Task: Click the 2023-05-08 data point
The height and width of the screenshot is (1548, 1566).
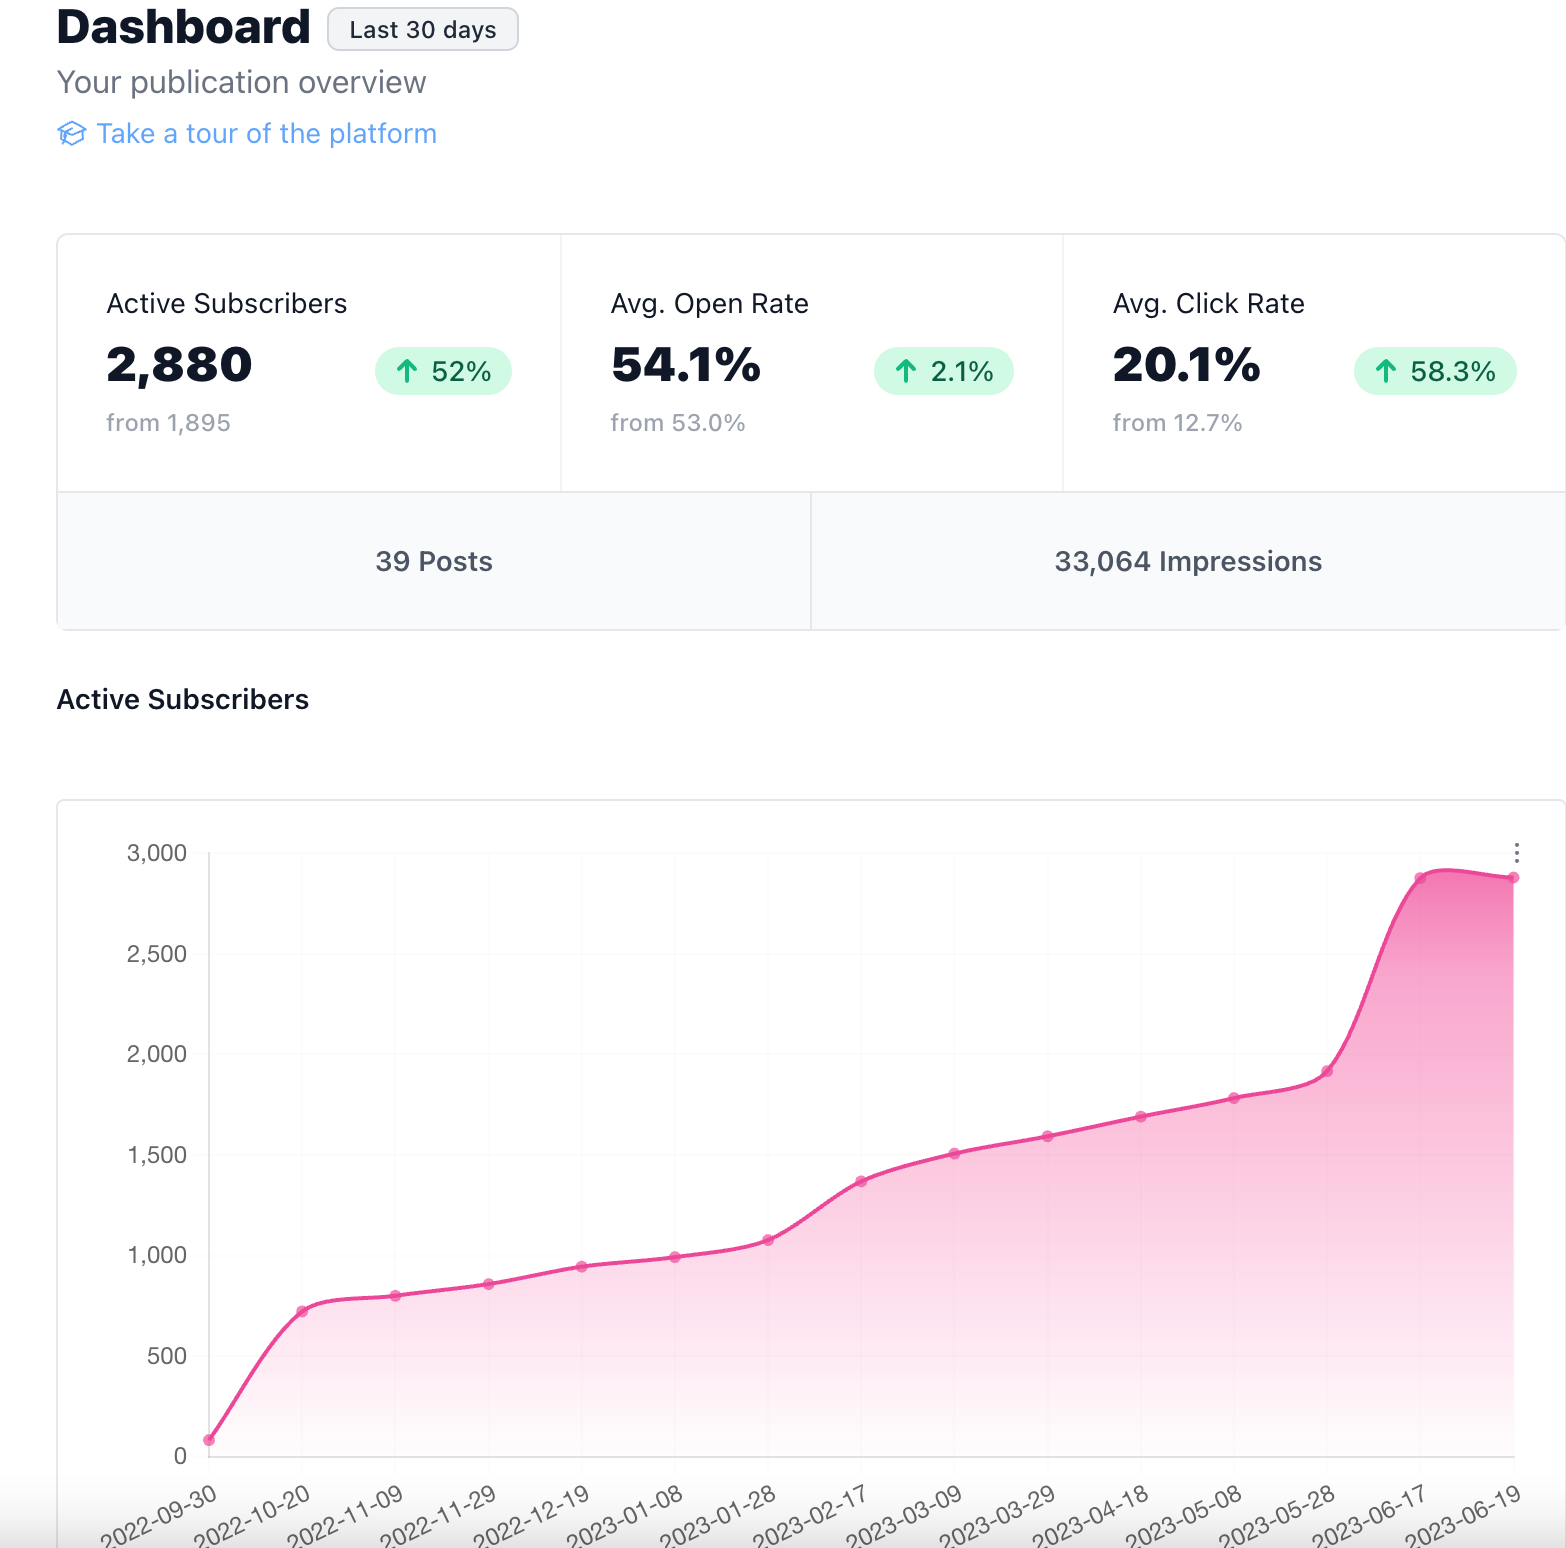Action: coord(1234,1098)
